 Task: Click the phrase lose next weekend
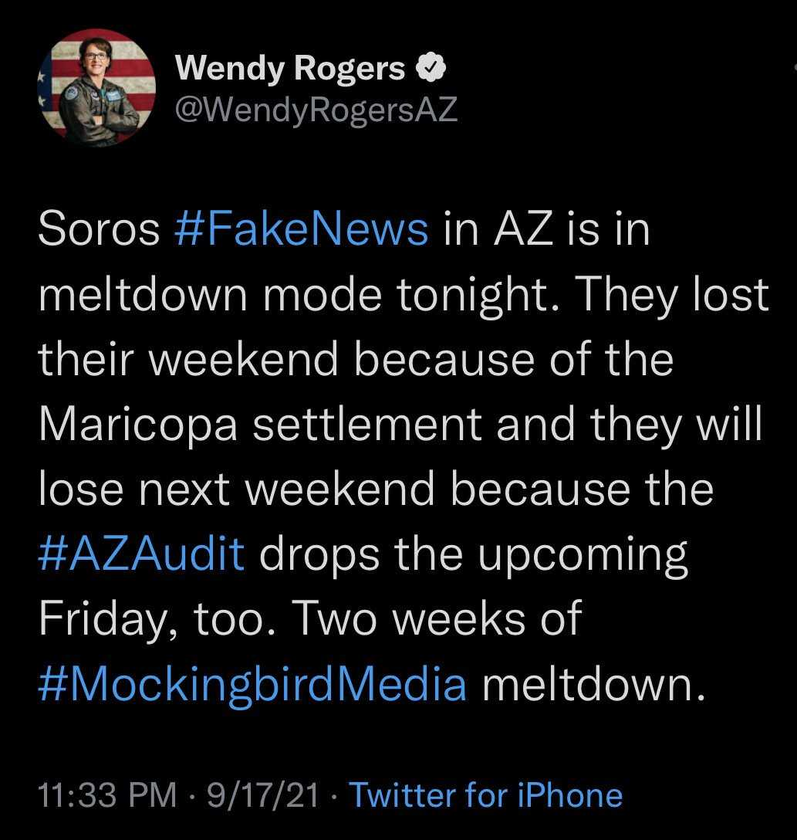pyautogui.click(x=237, y=490)
